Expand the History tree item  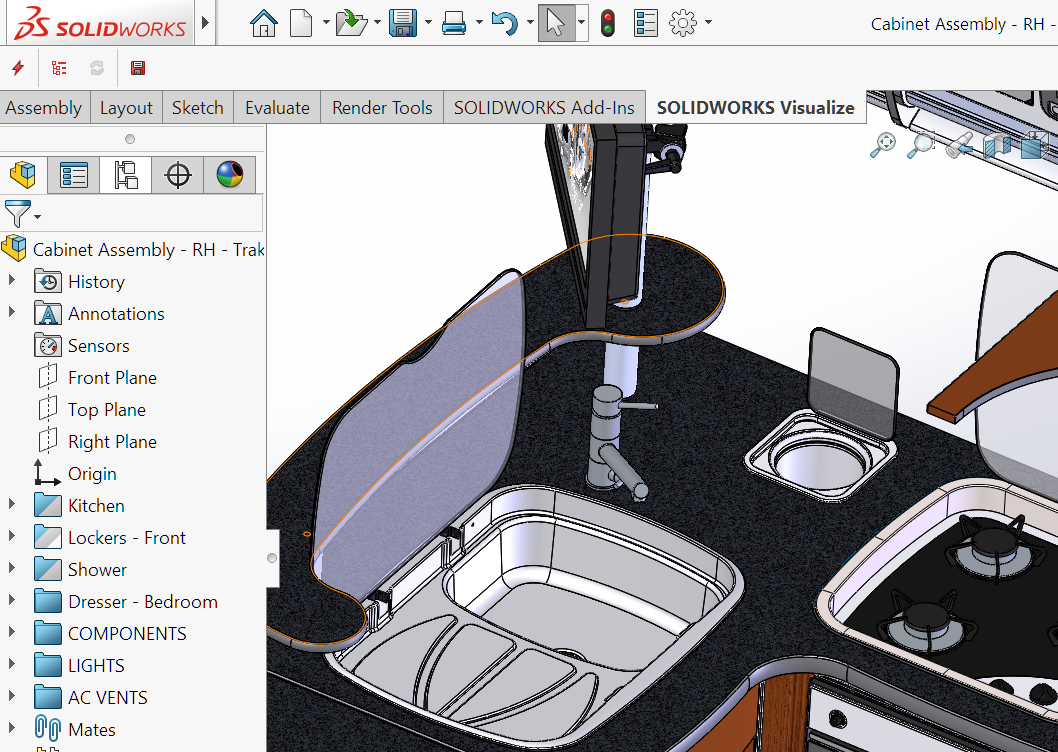12,281
